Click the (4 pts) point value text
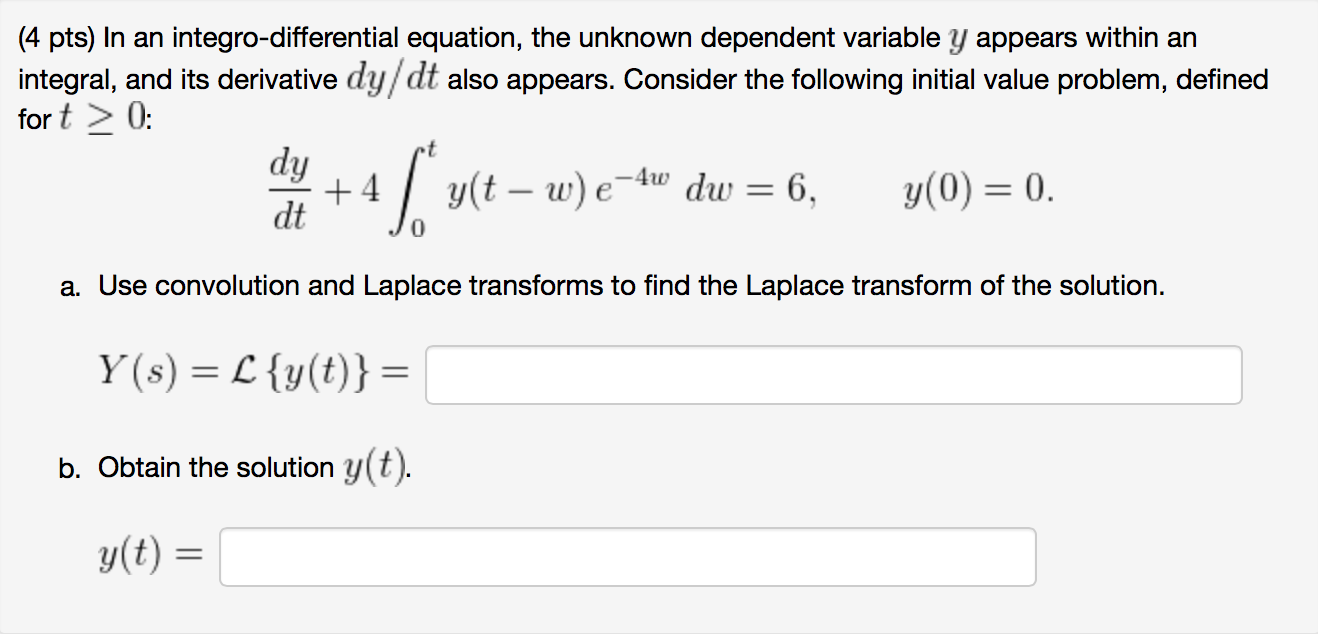Screen dimensions: 1318x634 [x=57, y=38]
